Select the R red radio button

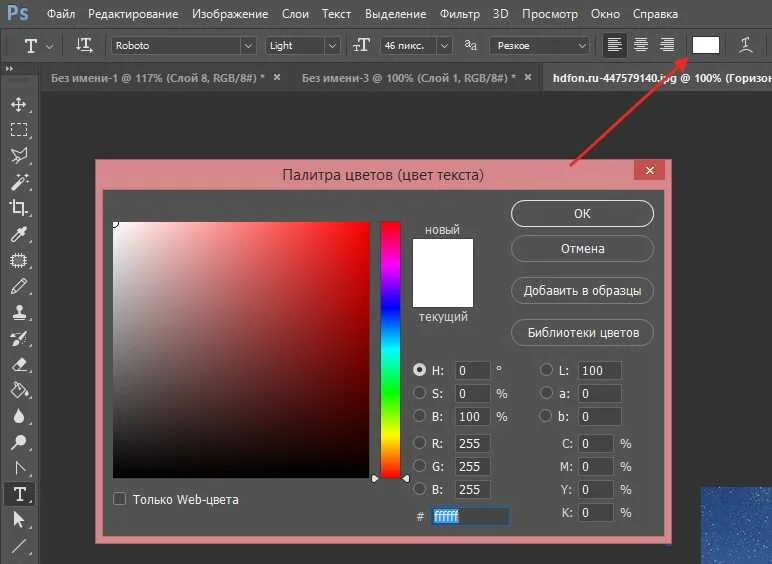(419, 443)
